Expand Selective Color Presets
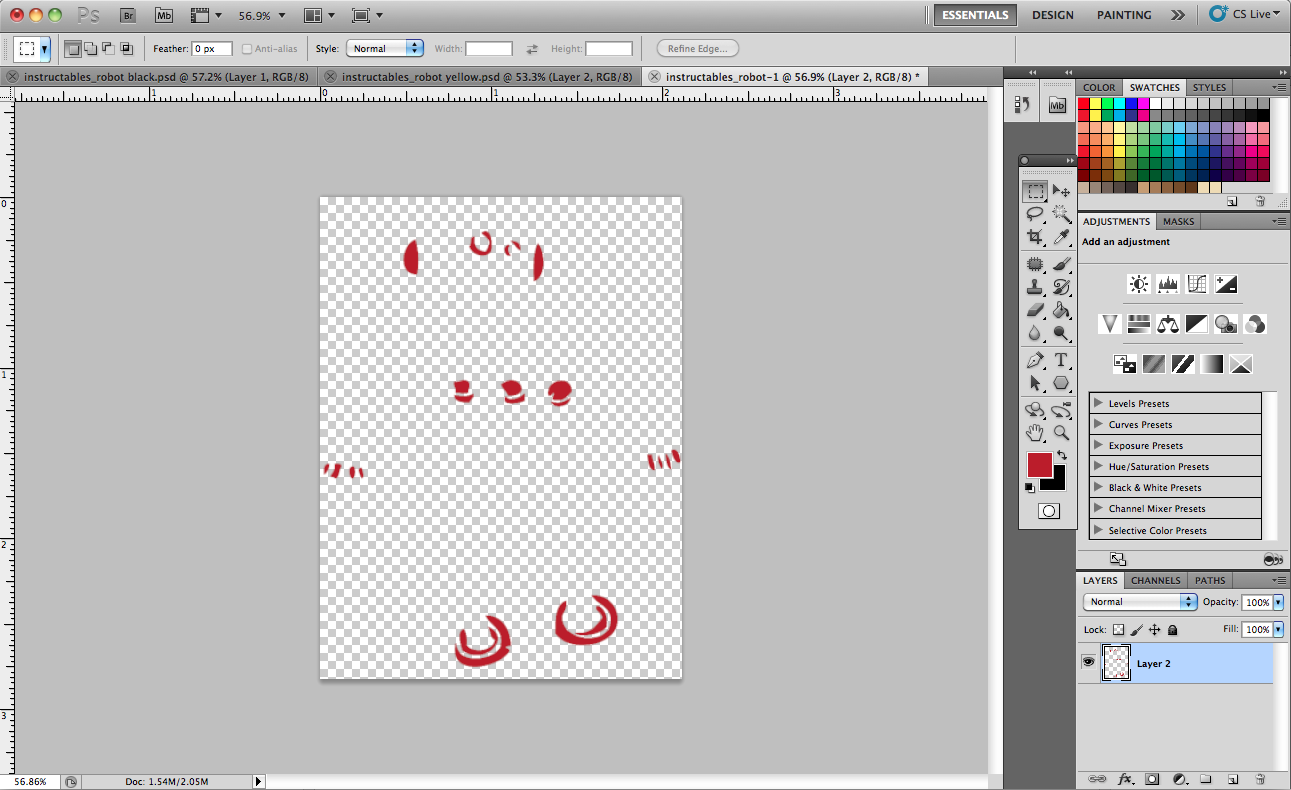The image size is (1291, 790). [1098, 530]
